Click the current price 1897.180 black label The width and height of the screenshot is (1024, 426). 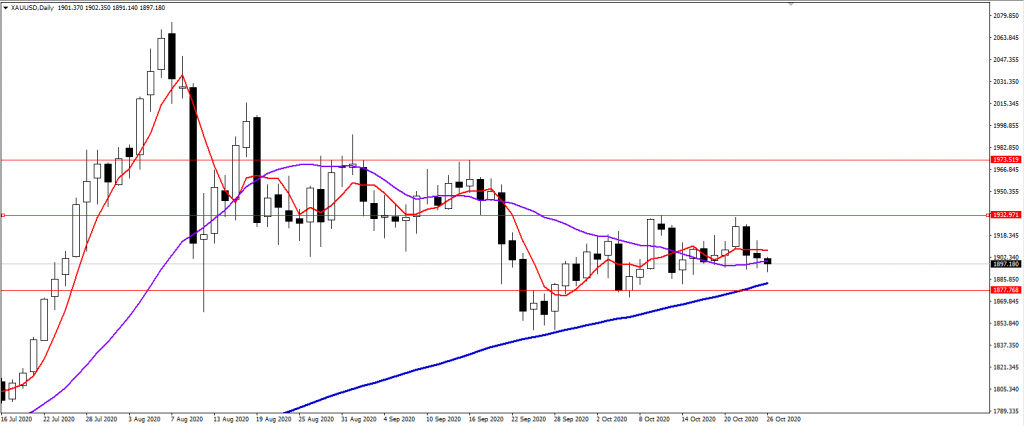coord(1003,264)
